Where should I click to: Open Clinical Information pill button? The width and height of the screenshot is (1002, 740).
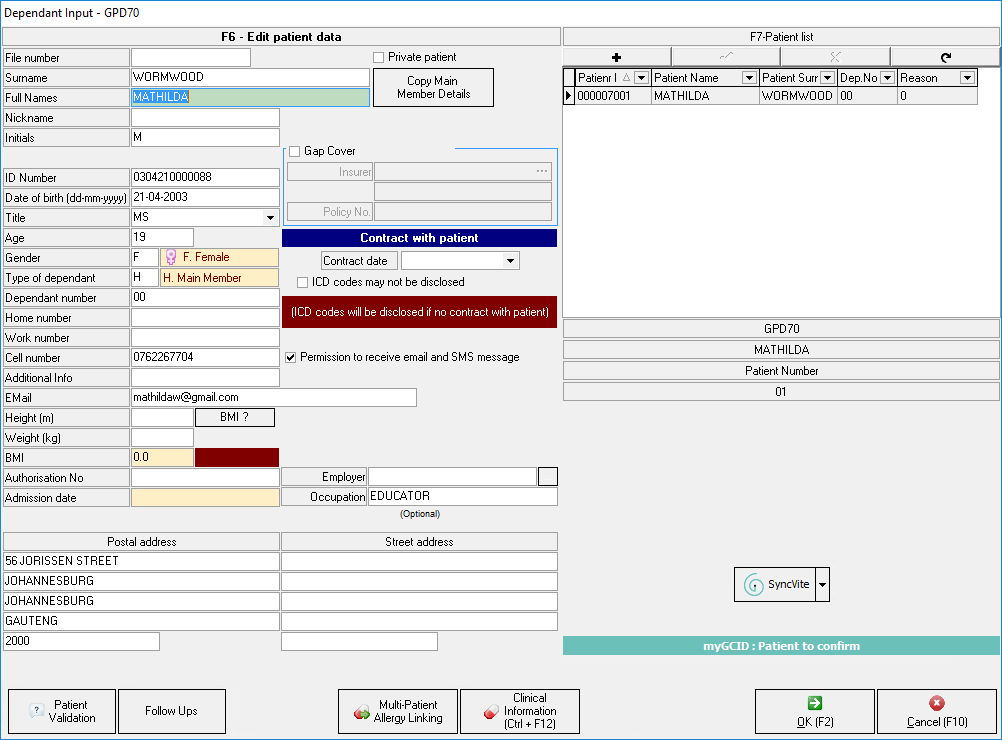(x=520, y=711)
